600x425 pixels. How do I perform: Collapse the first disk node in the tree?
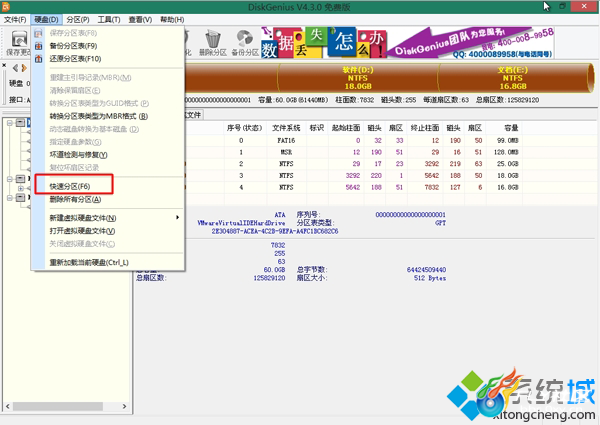click(10, 123)
